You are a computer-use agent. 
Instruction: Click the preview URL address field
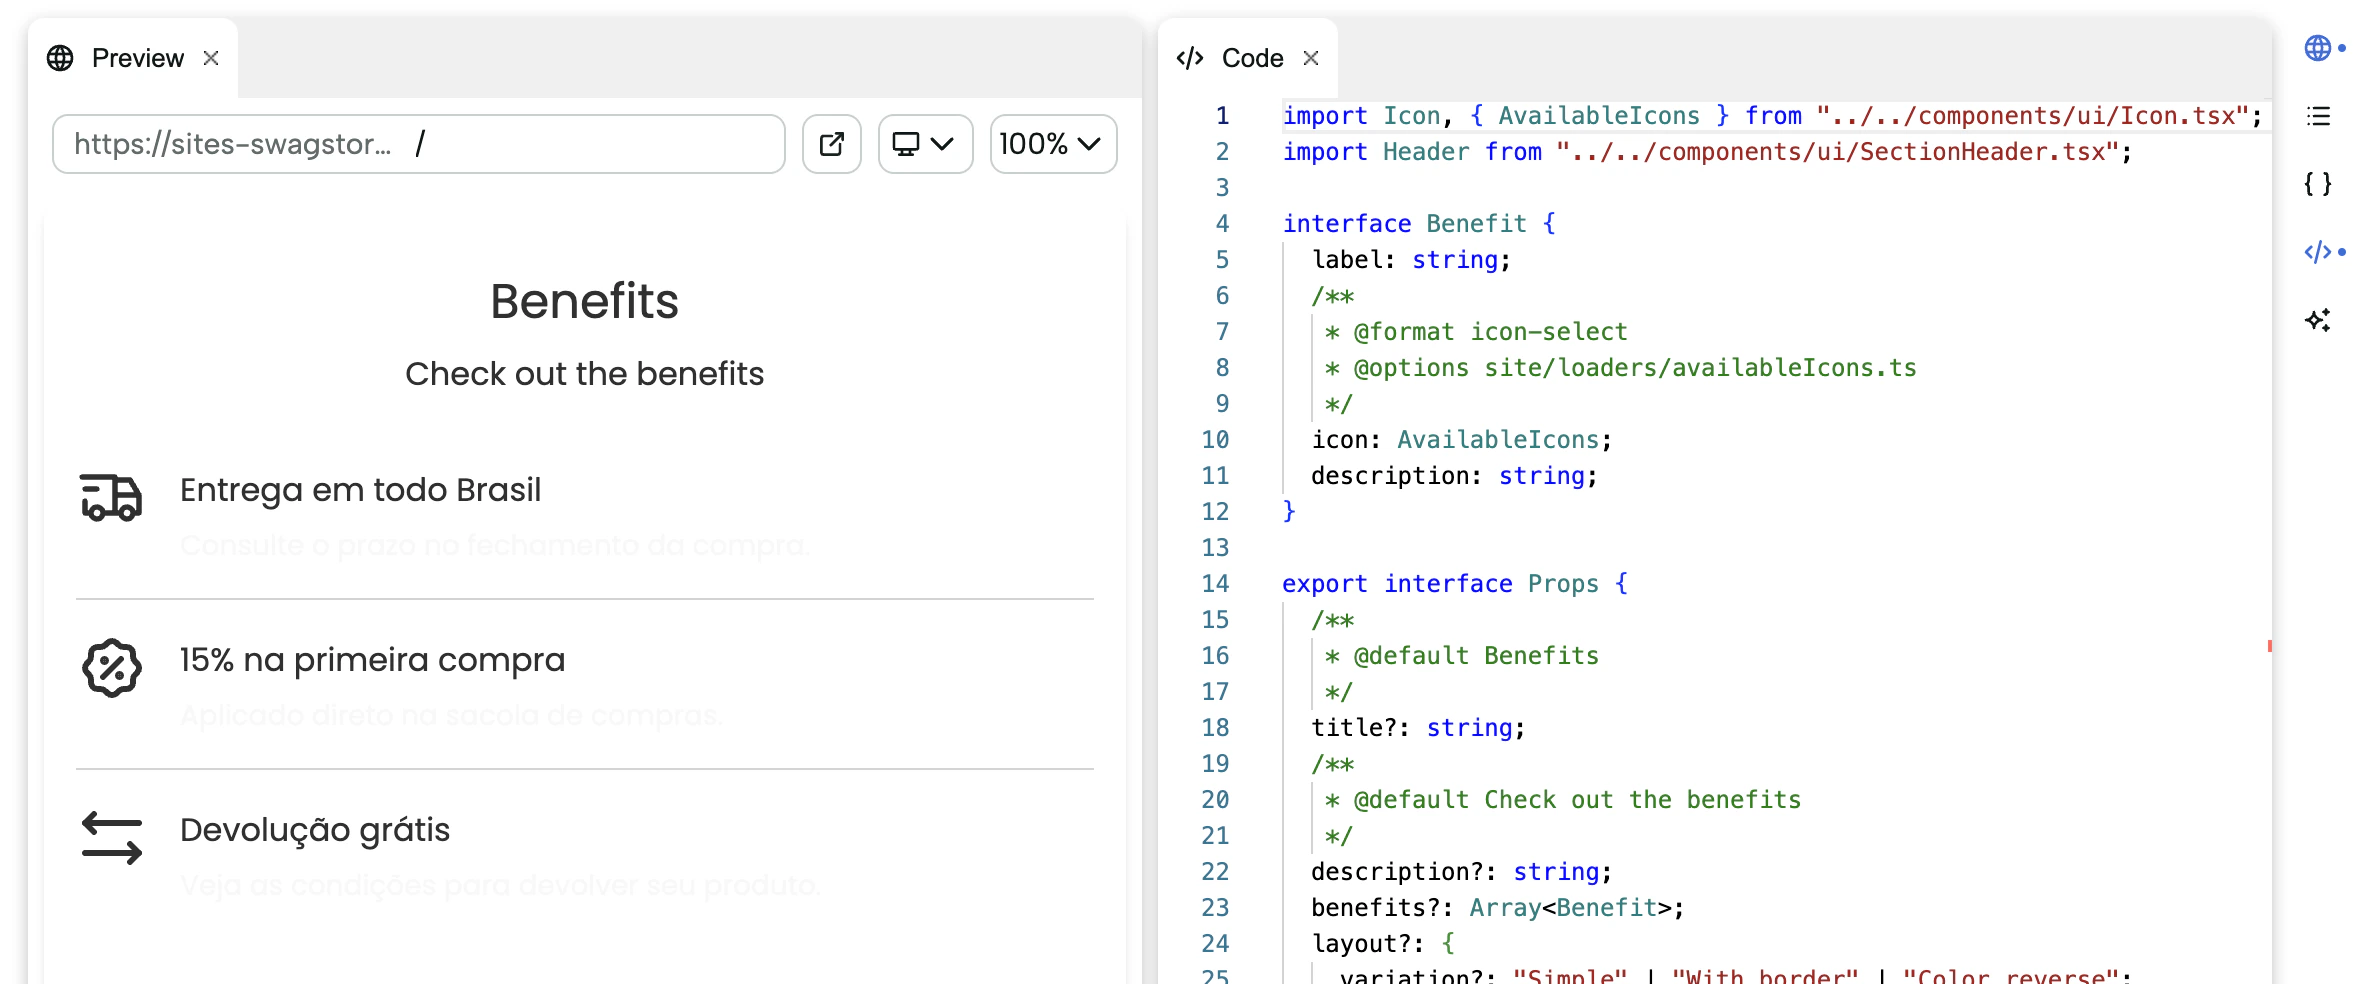click(x=418, y=144)
